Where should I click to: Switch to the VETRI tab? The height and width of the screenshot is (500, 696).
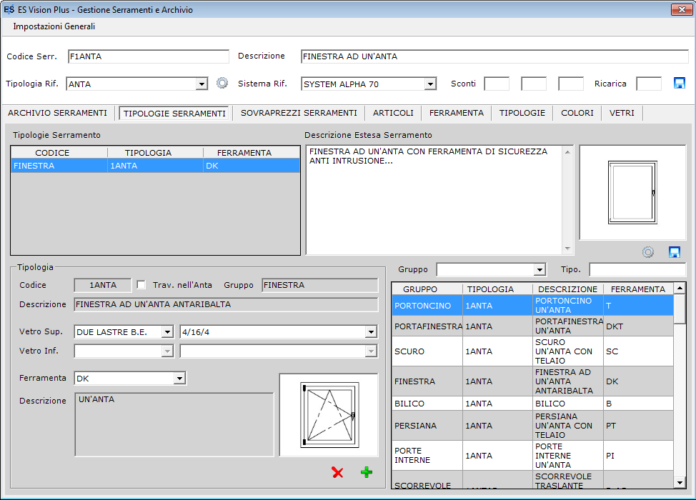(621, 113)
